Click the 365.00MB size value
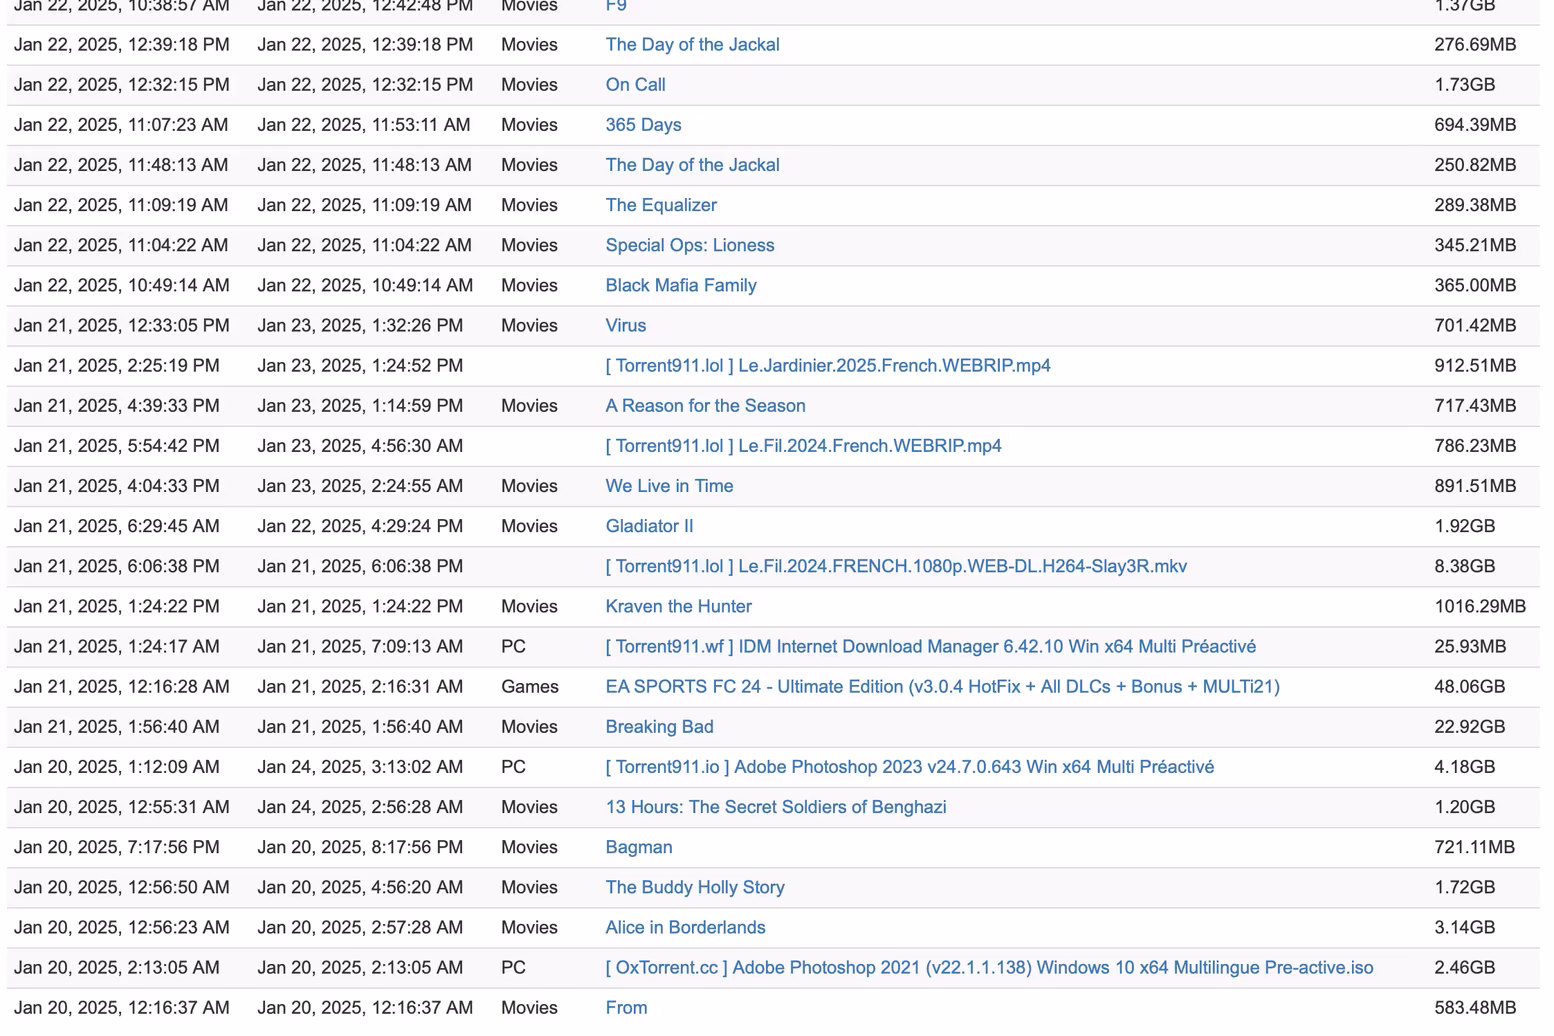Screen dimensions: 1554x1036 [x=1475, y=285]
